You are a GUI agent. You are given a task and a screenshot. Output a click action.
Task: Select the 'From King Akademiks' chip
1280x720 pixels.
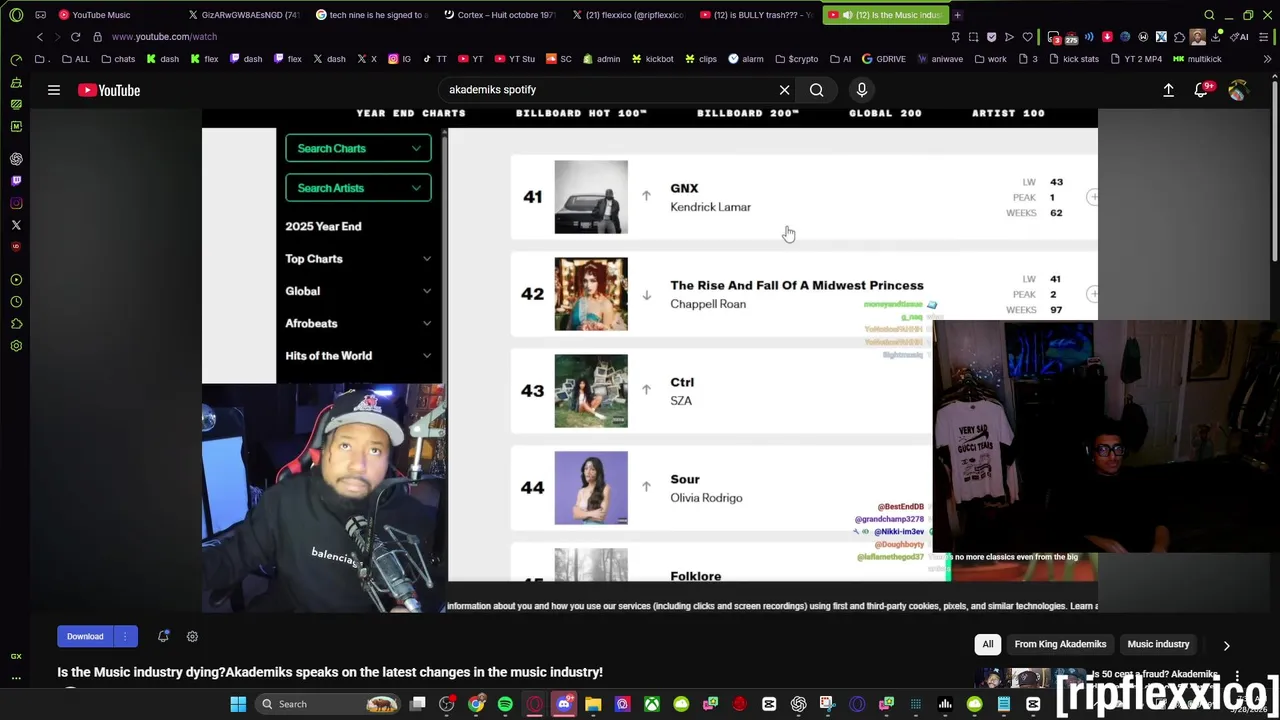click(x=1060, y=644)
